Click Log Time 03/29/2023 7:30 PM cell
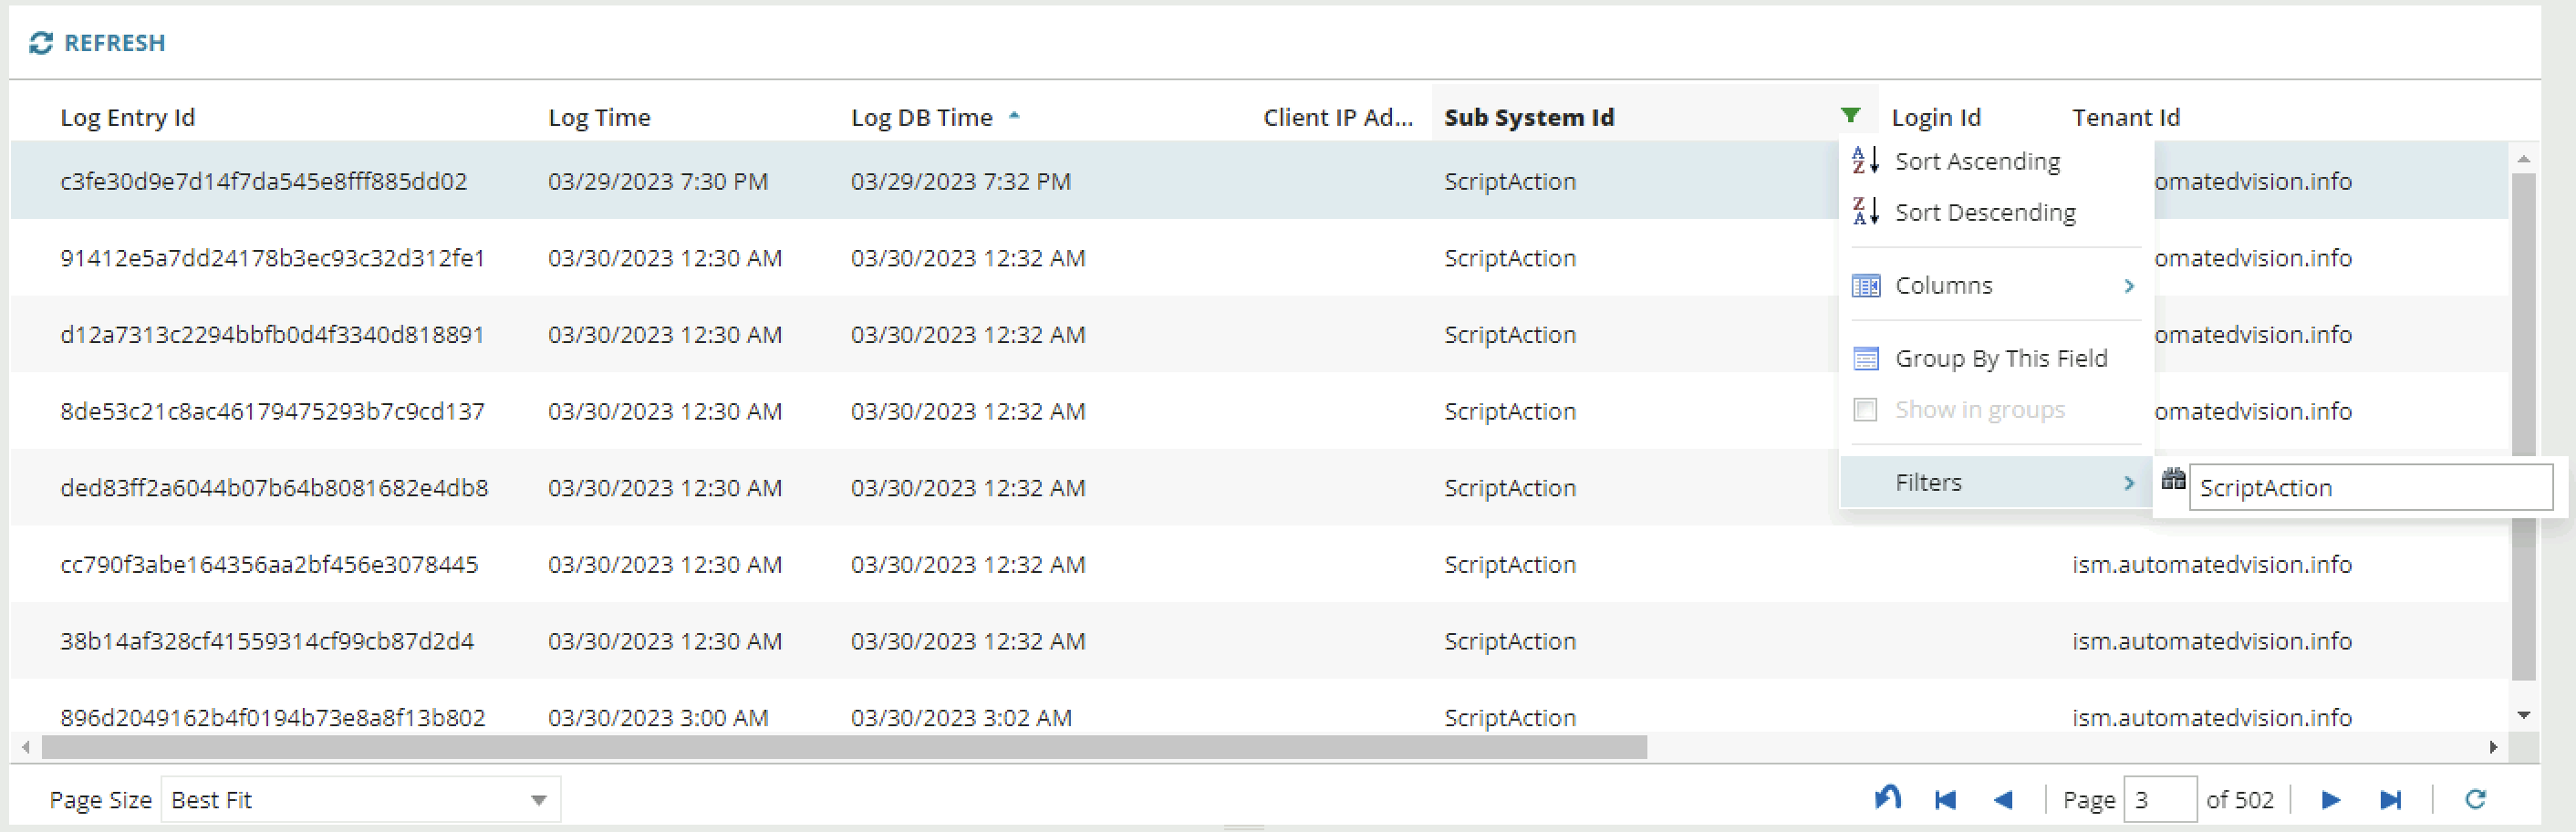This screenshot has width=2576, height=832. coord(658,181)
